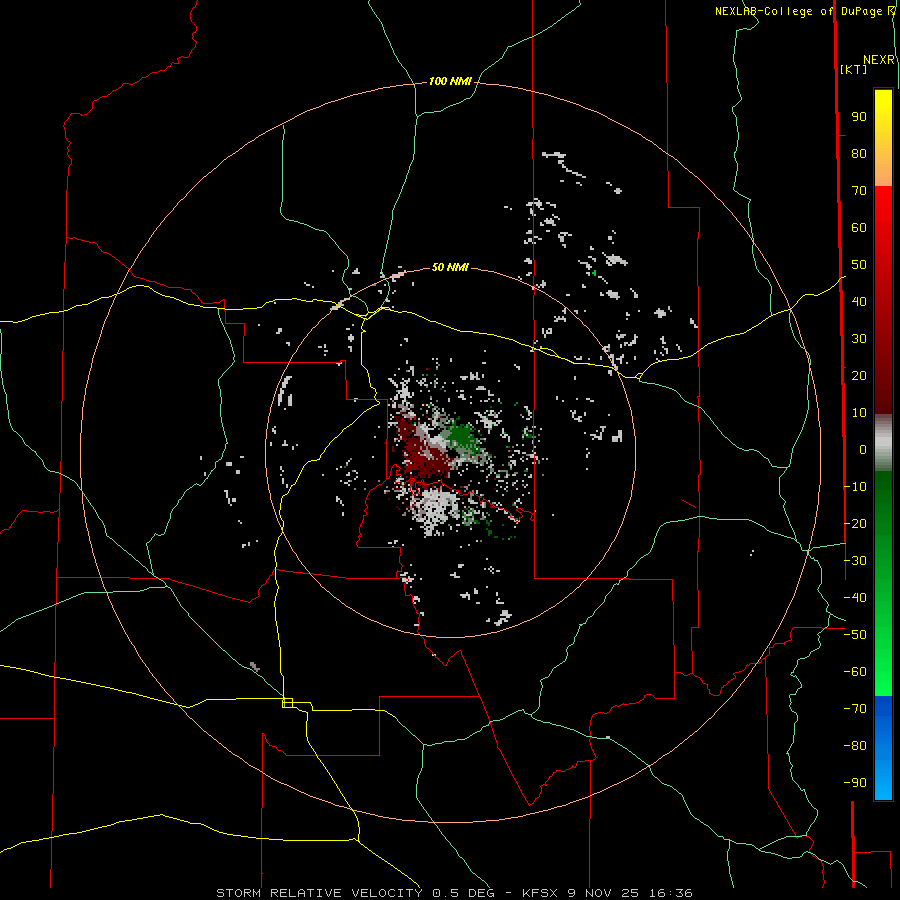Click the 70 value on velocity scale
This screenshot has width=900, height=900.
859,191
